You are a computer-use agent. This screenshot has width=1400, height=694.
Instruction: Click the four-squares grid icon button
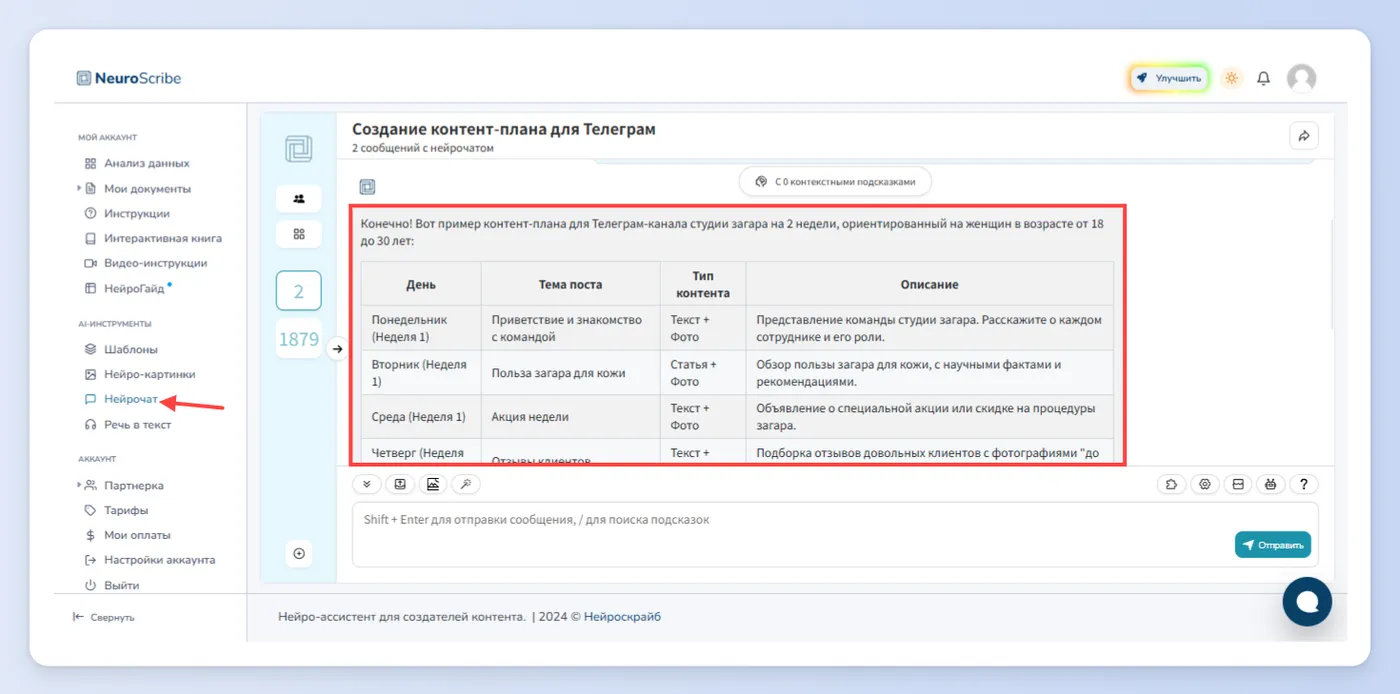[x=298, y=234]
